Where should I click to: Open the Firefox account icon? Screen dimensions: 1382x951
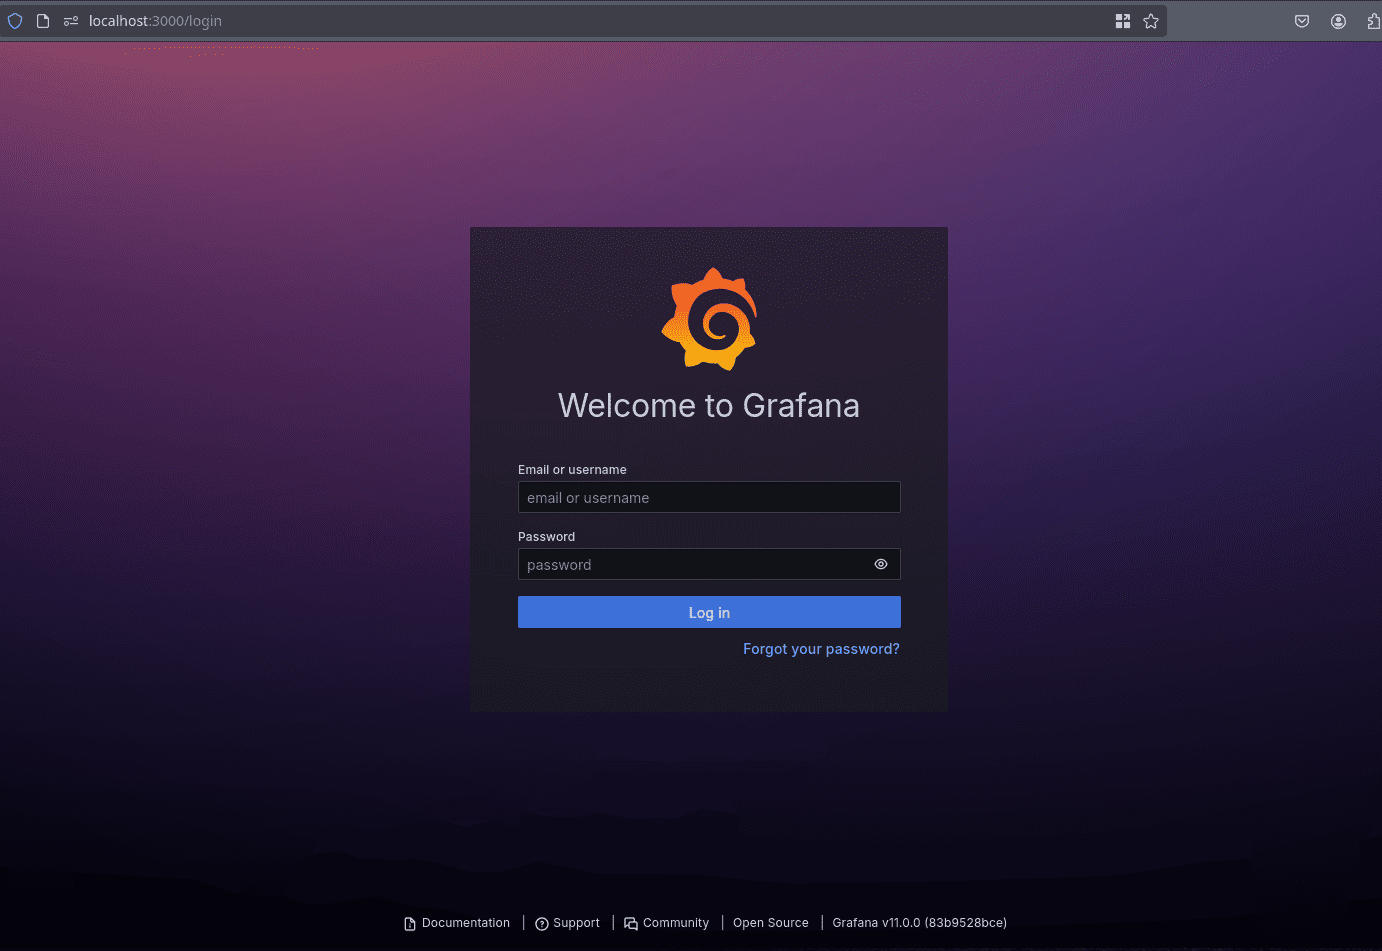click(1338, 21)
